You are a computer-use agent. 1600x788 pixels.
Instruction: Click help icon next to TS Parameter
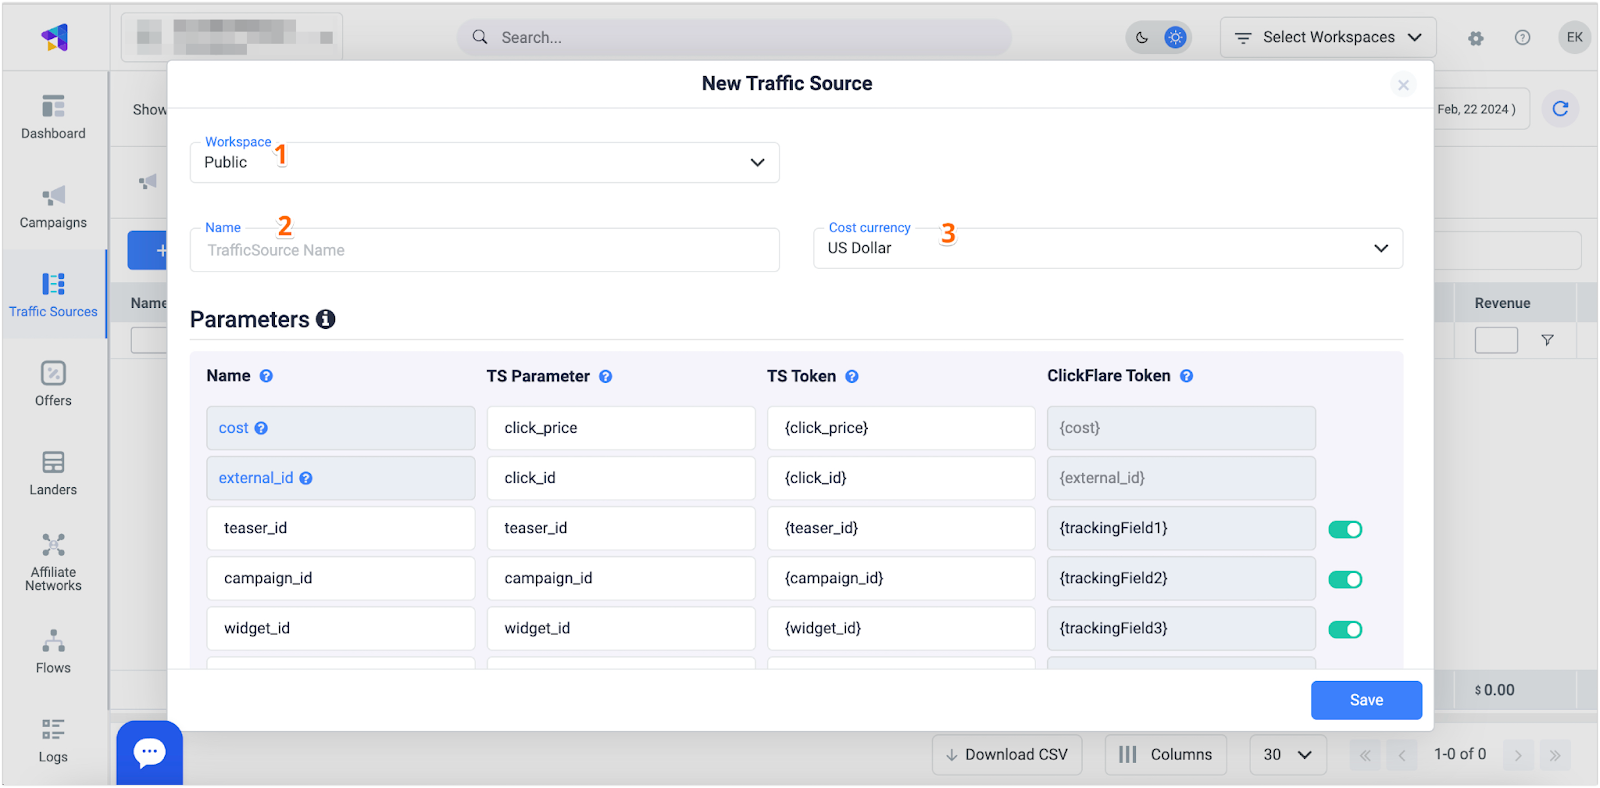(605, 377)
